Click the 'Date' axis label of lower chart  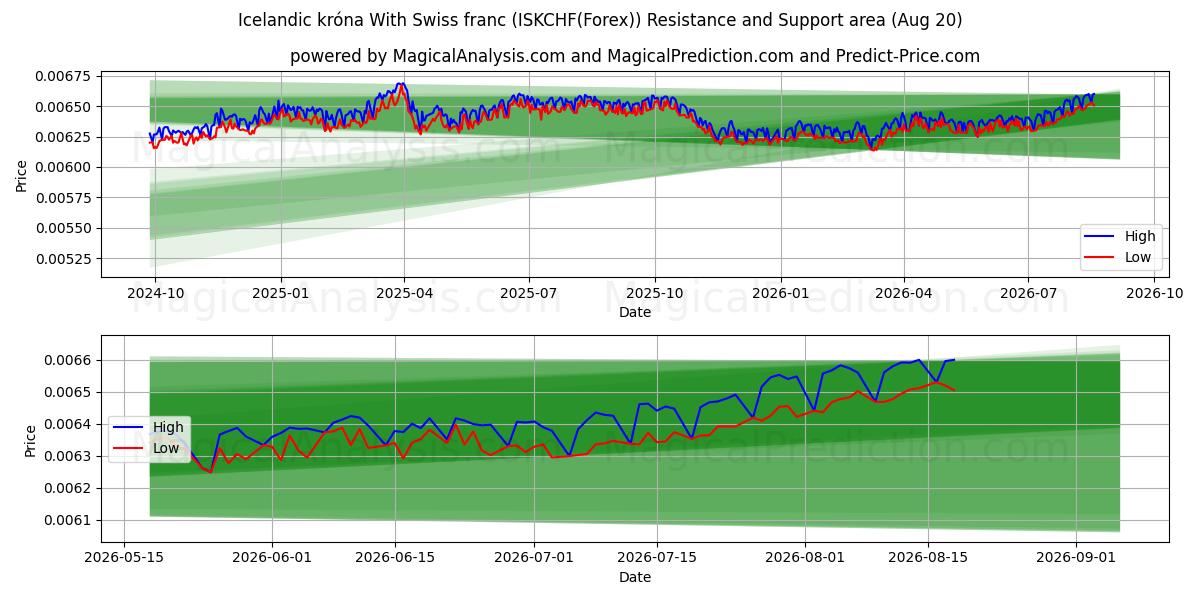coord(635,577)
